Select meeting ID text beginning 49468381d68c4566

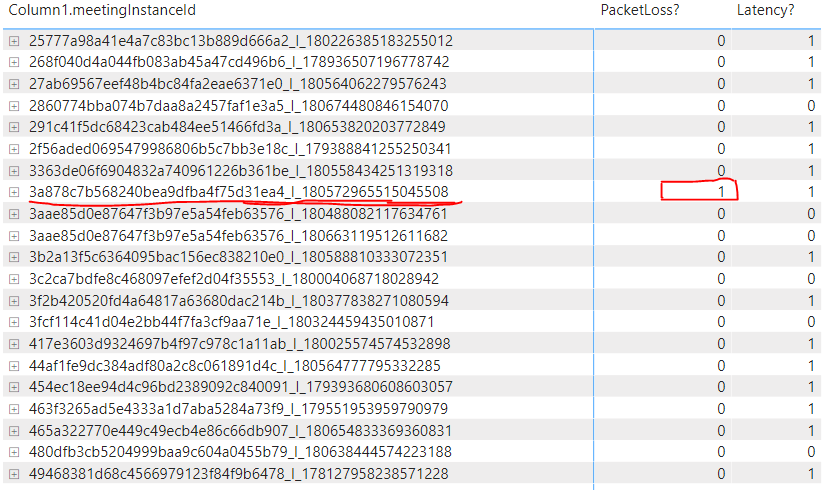[238, 474]
